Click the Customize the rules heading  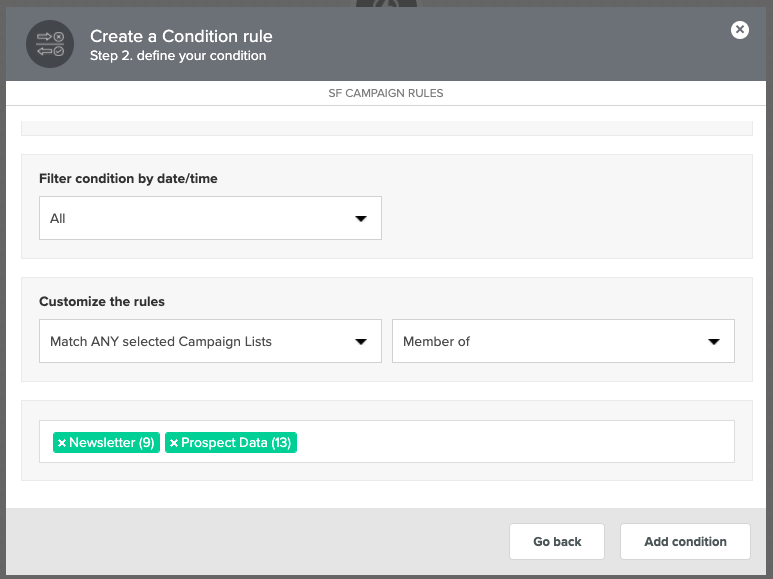102,301
